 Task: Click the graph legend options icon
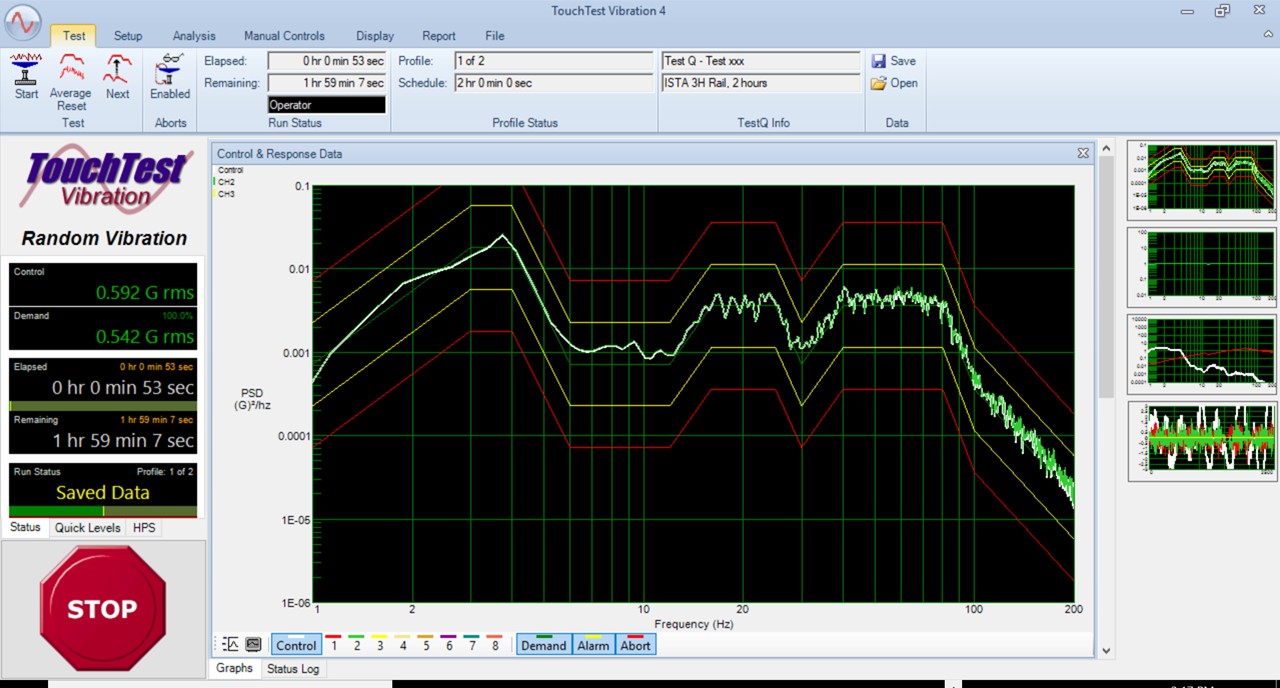(231, 645)
